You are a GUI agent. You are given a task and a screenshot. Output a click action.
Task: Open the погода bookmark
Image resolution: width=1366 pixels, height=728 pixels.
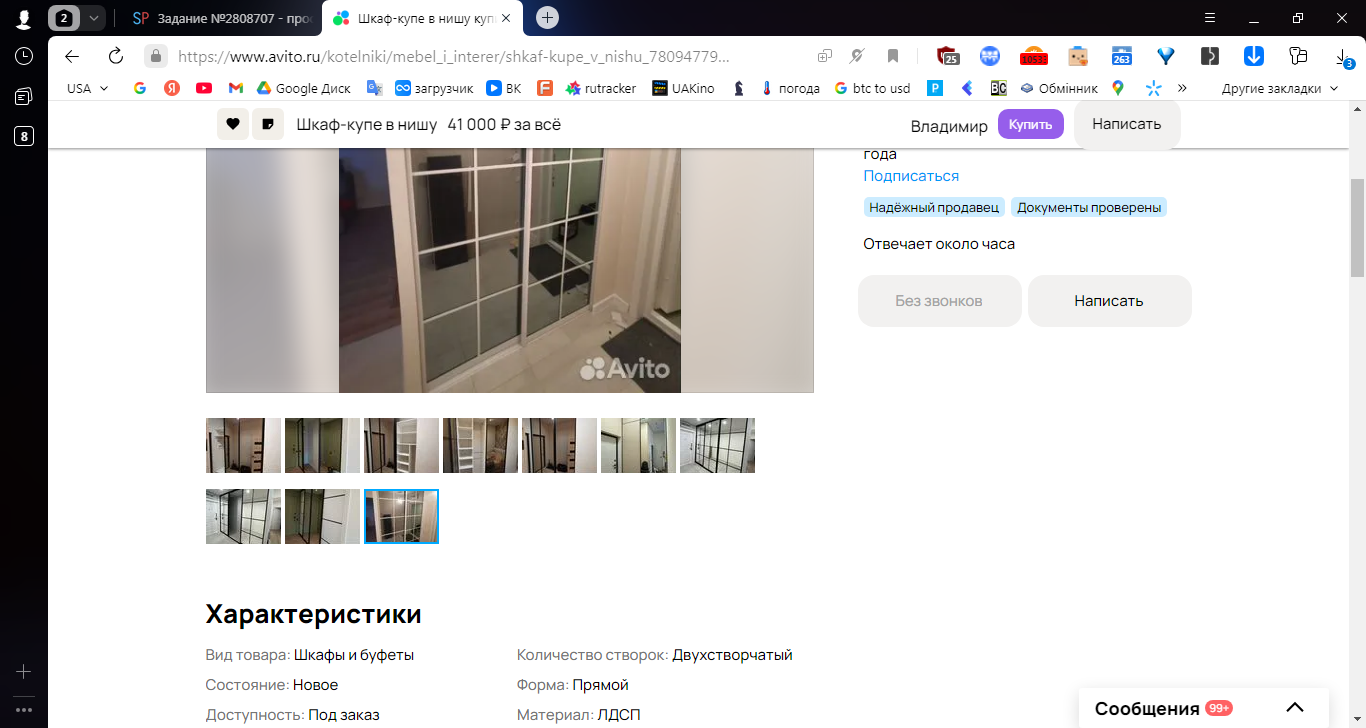[790, 88]
